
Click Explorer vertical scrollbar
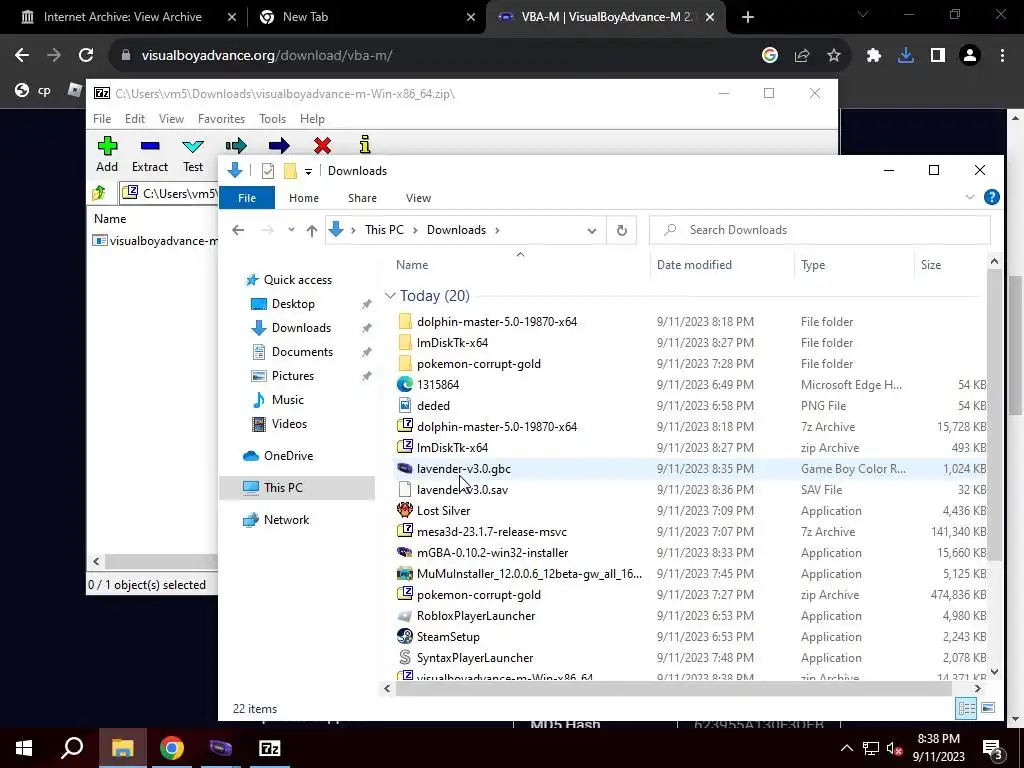click(994, 415)
